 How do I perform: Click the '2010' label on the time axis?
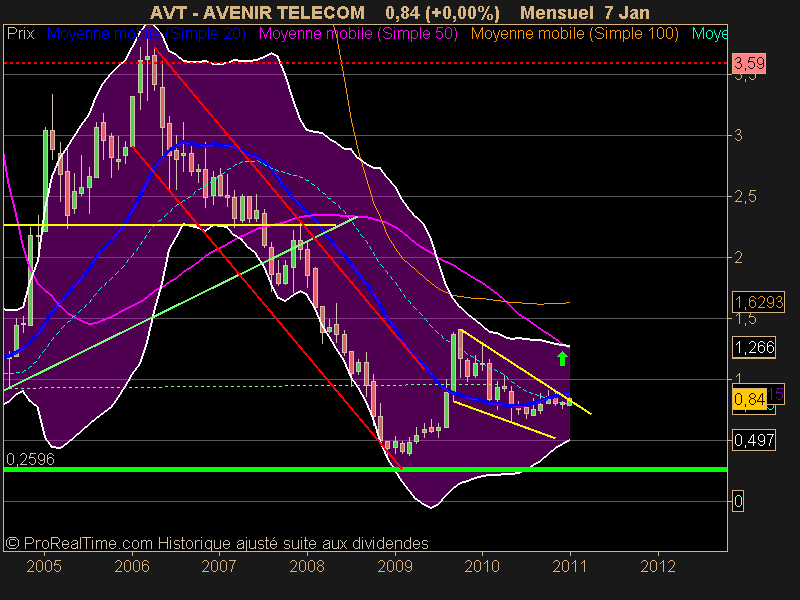482,566
